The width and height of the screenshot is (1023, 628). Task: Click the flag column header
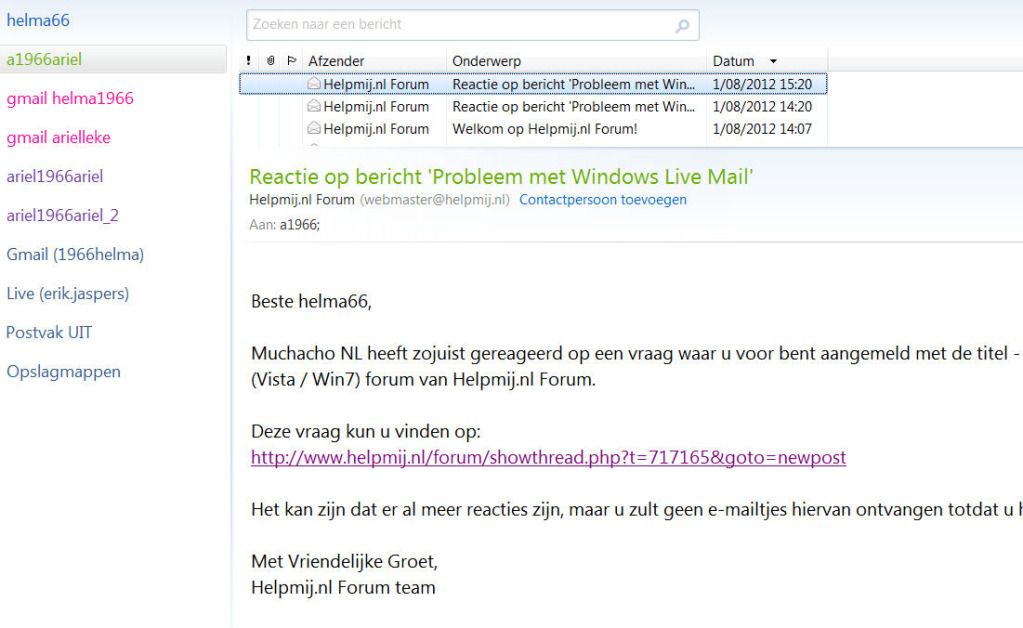292,61
